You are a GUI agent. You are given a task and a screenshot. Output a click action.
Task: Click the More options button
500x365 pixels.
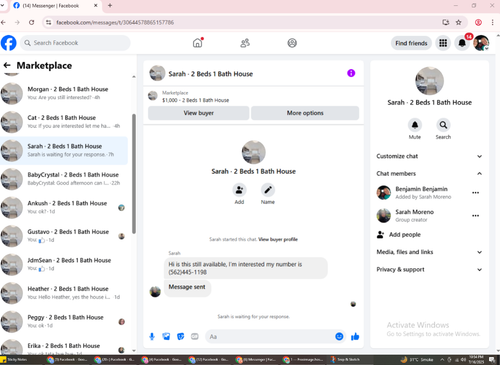(x=305, y=113)
